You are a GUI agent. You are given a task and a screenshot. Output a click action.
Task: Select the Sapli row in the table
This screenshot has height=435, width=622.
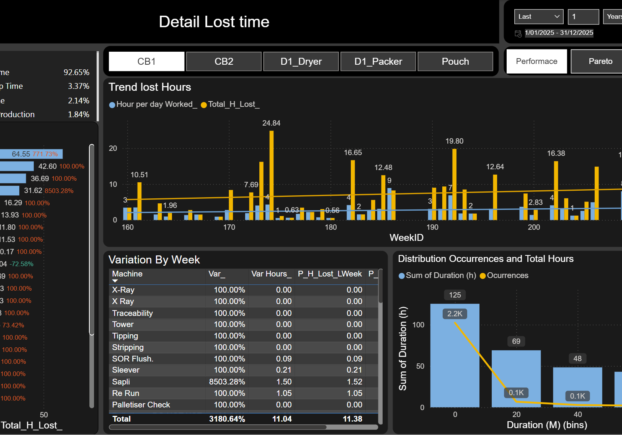tap(243, 382)
